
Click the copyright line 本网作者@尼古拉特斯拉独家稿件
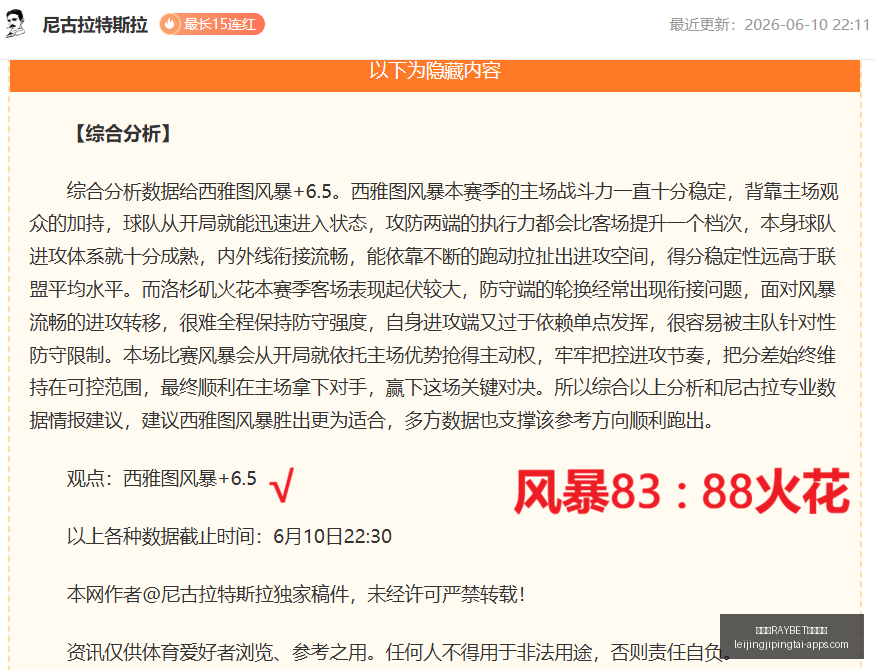[x=296, y=595]
